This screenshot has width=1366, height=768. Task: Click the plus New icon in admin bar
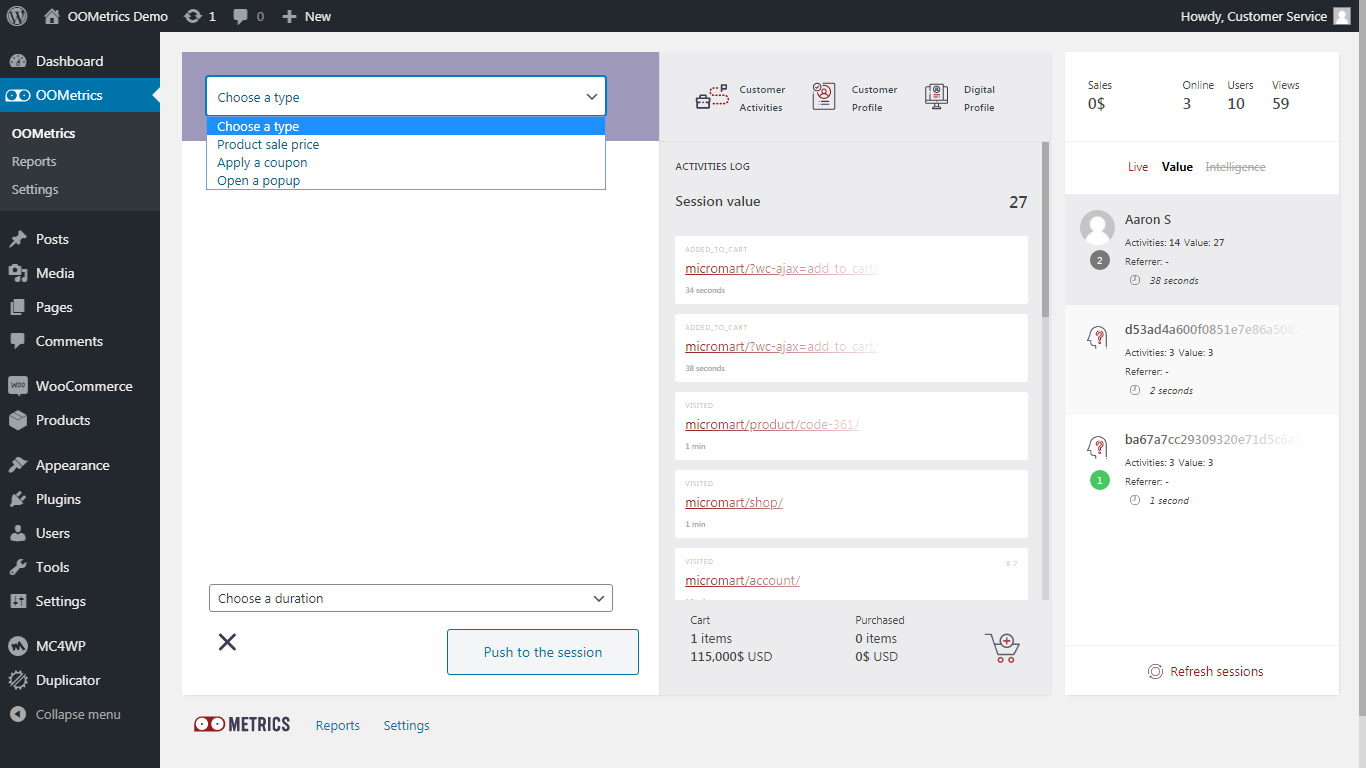click(289, 16)
